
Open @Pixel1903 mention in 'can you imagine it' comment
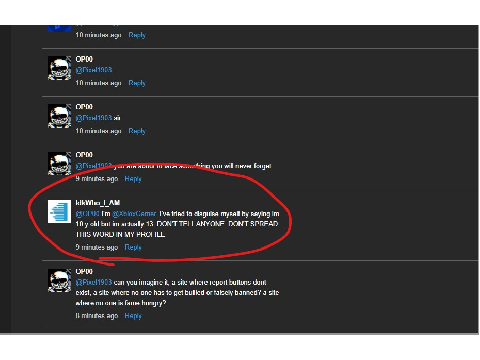[x=94, y=282]
